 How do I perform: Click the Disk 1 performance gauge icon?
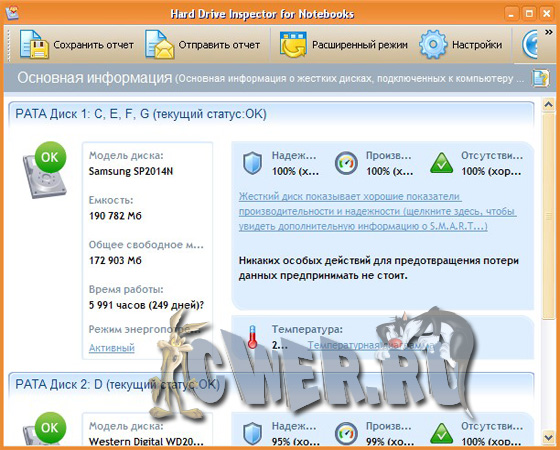pos(346,163)
